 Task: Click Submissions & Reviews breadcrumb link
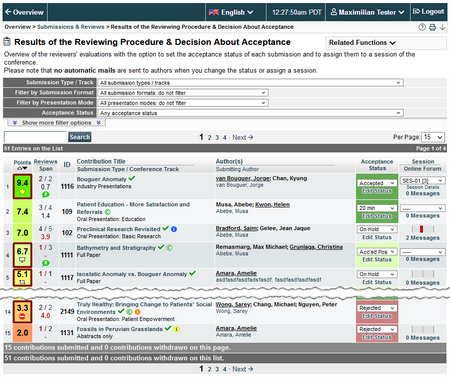click(71, 27)
